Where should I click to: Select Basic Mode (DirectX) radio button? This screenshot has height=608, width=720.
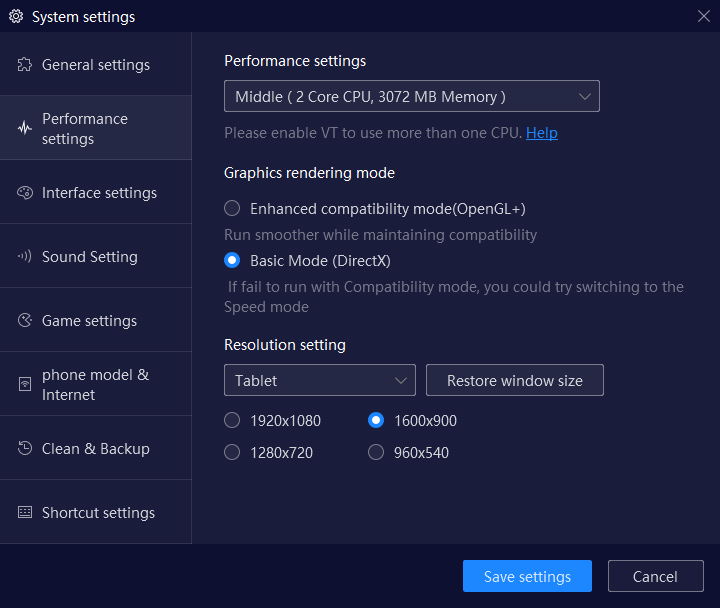pos(232,260)
